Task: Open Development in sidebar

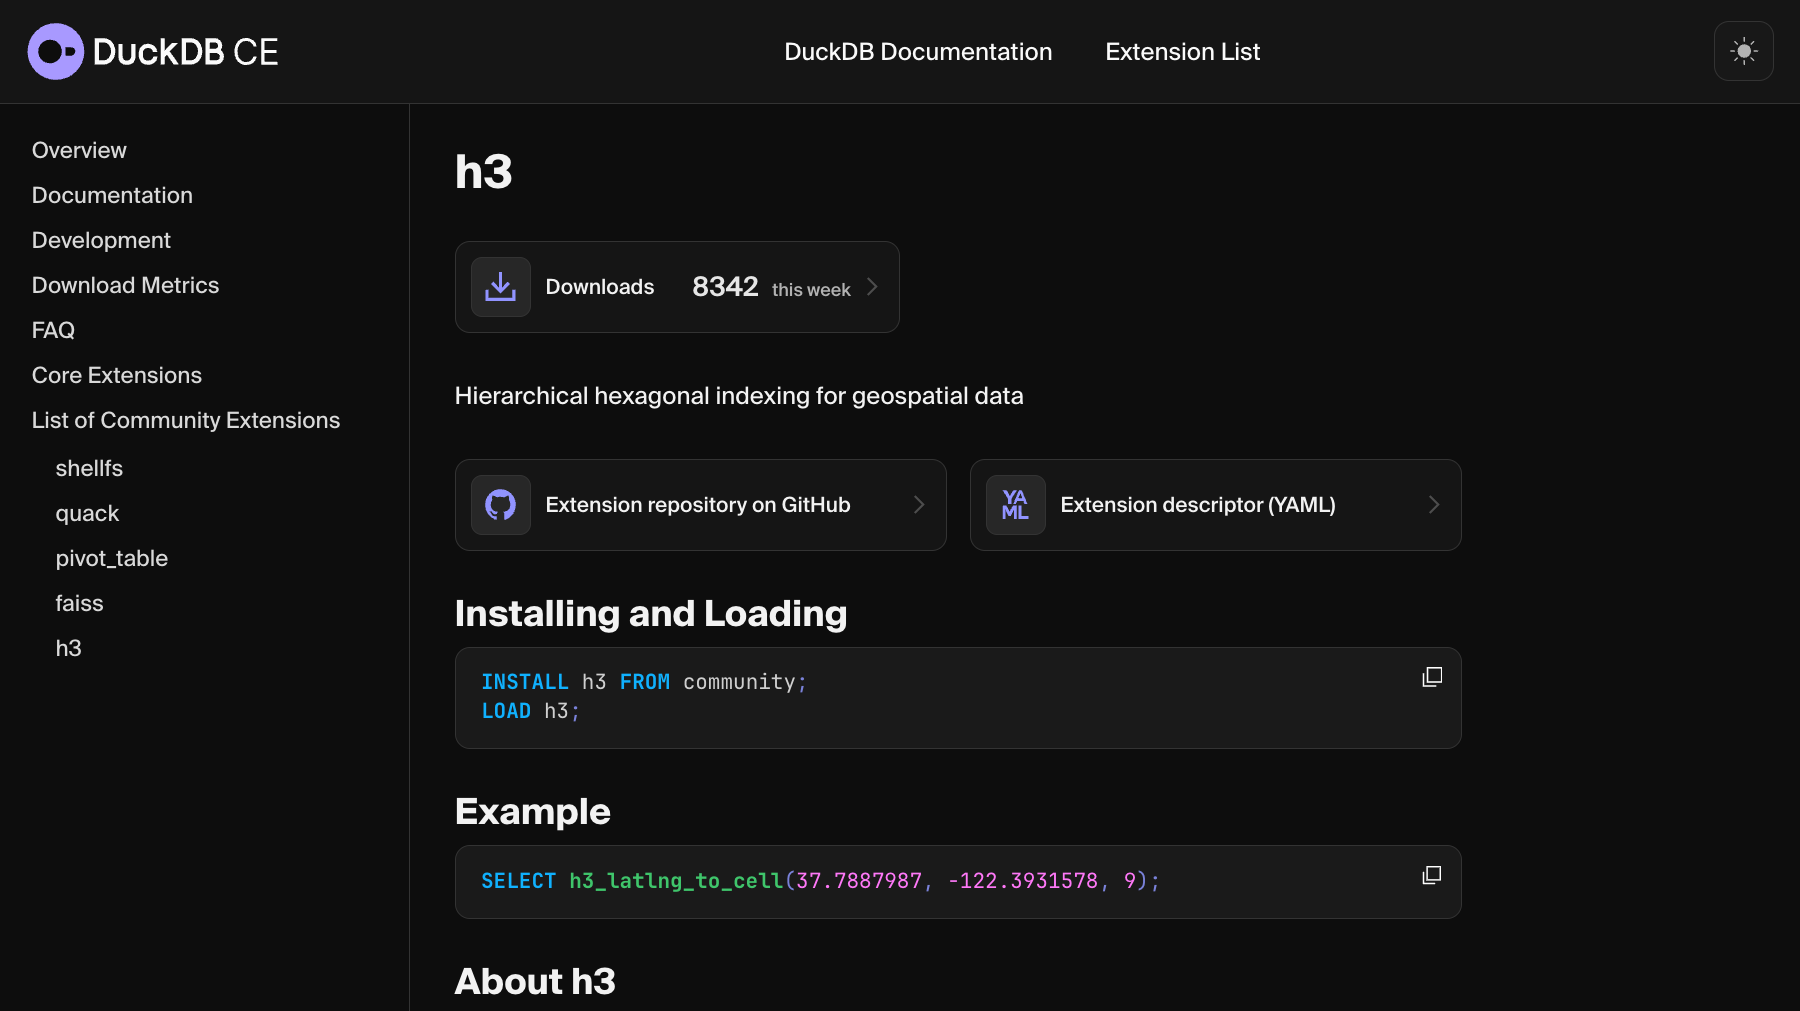Action: pyautogui.click(x=101, y=240)
